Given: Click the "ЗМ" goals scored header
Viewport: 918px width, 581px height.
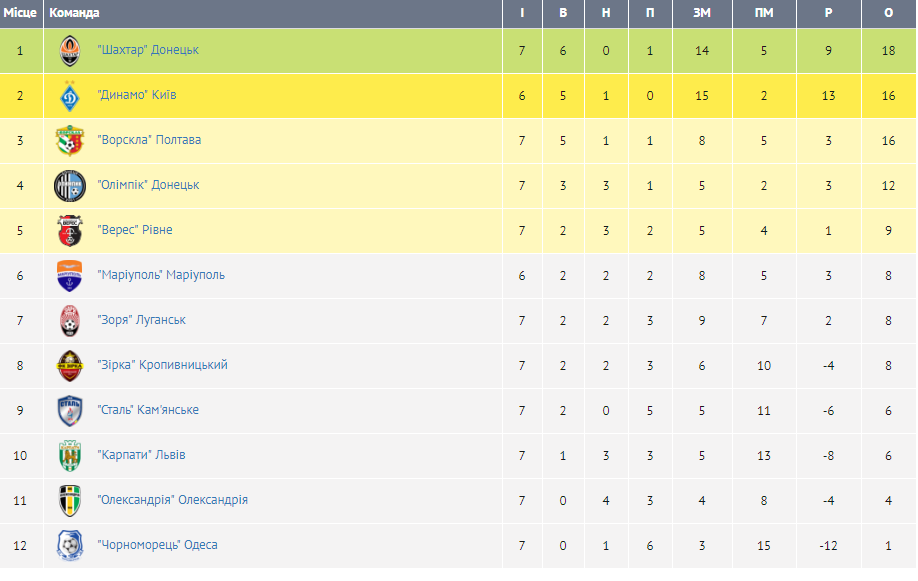Looking at the screenshot, I should click(x=702, y=13).
